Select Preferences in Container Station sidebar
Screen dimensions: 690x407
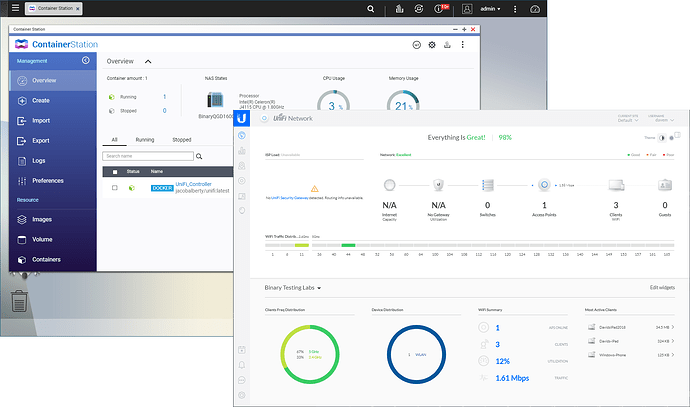[53, 181]
